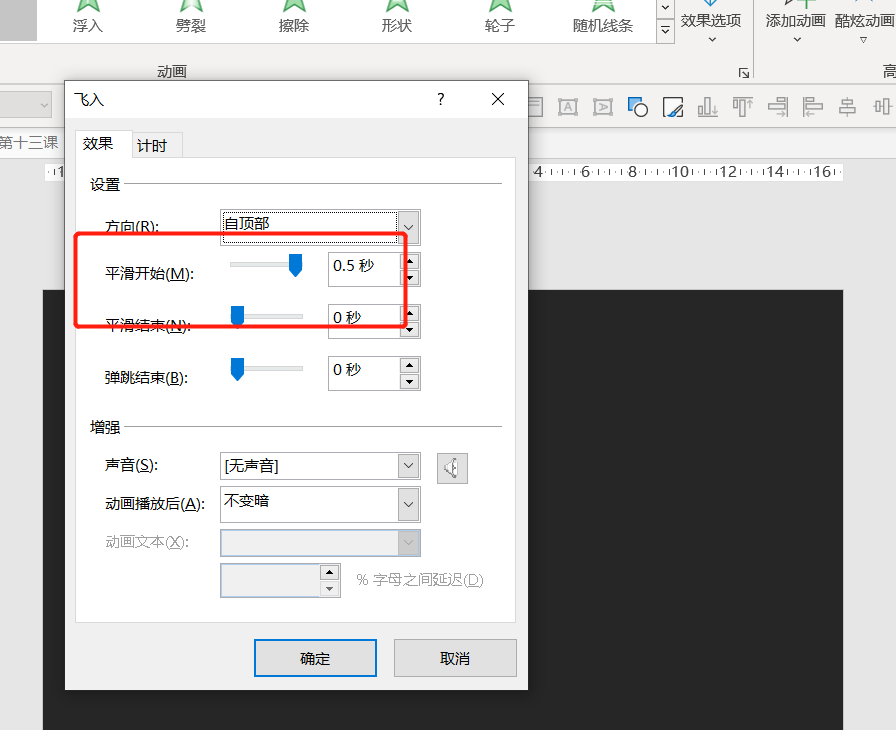Dismiss the dialog via 取消

(455, 658)
